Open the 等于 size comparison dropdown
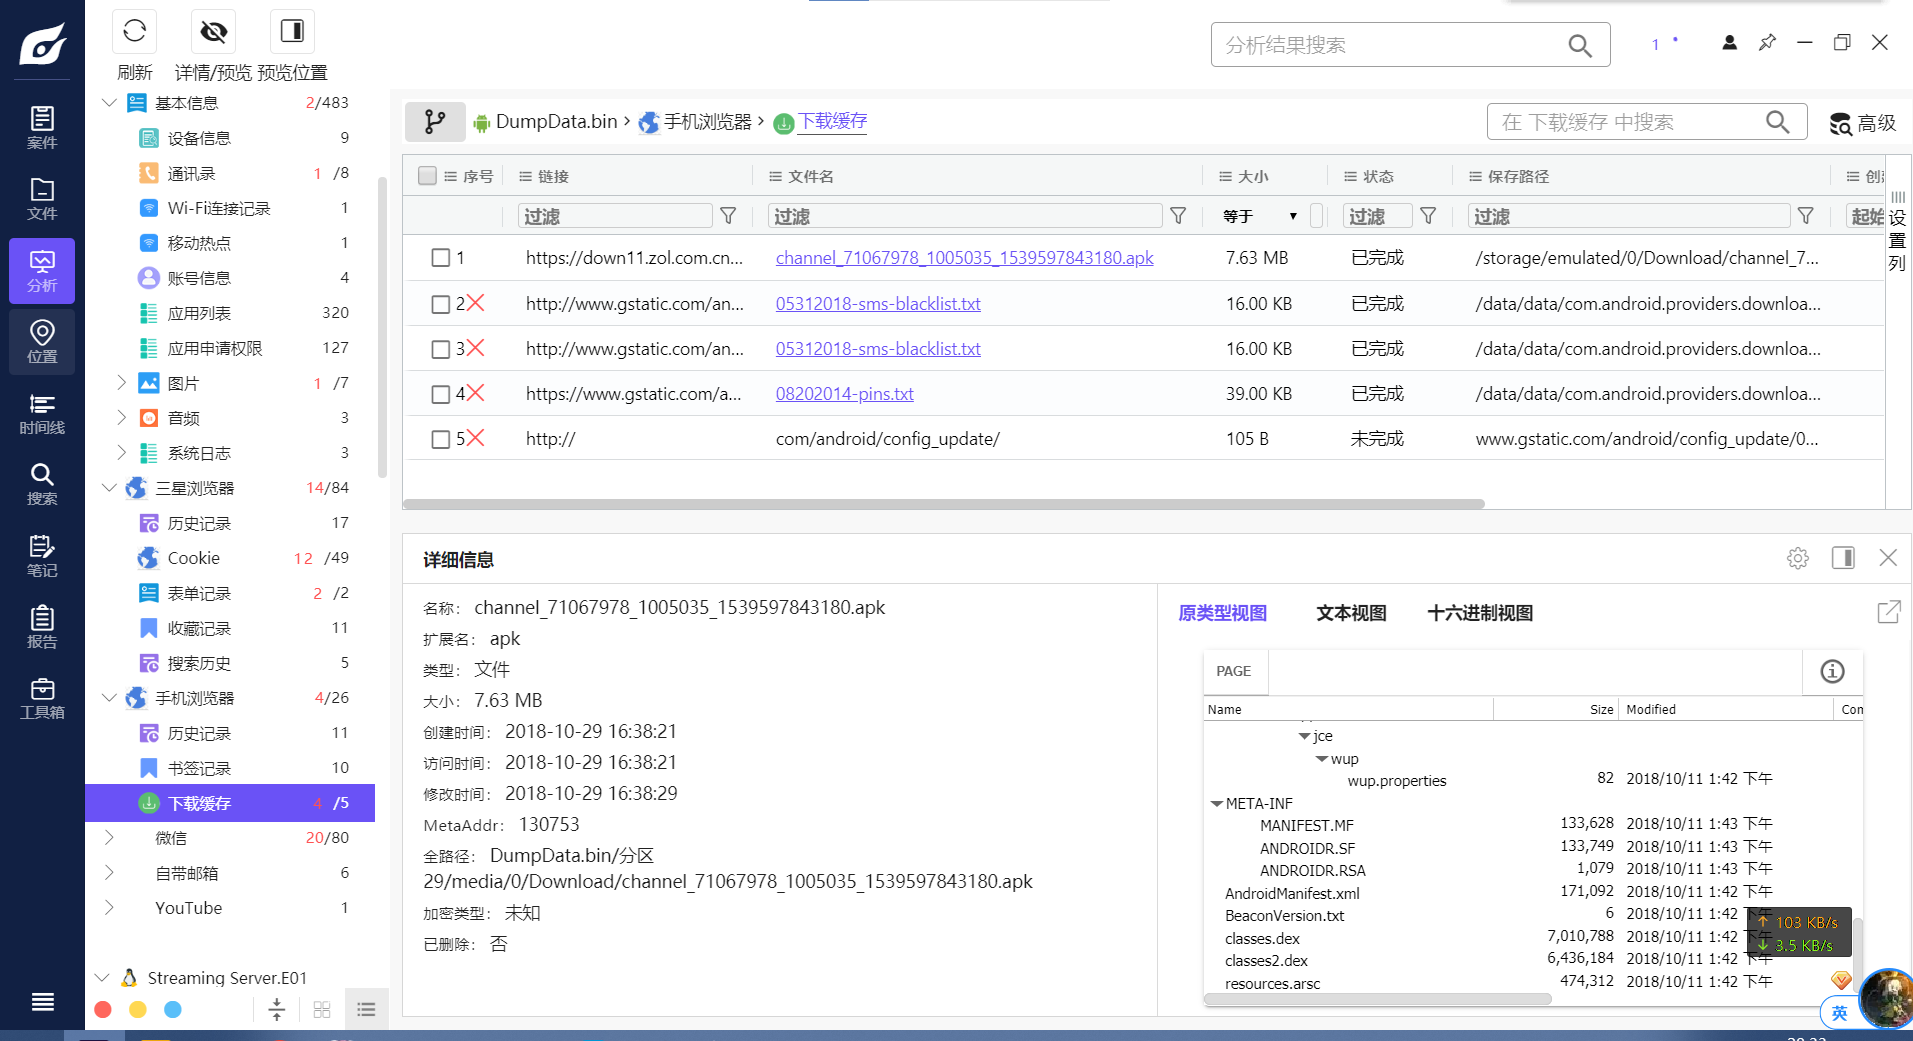 tap(1260, 216)
